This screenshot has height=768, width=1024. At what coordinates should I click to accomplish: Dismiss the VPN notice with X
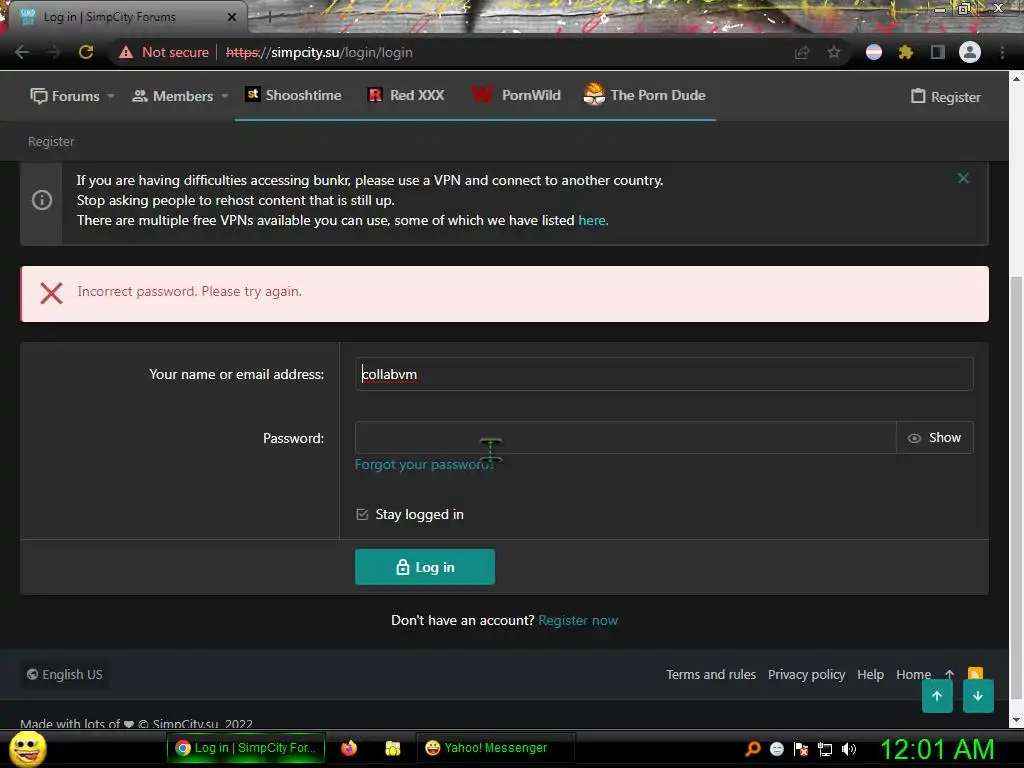963,178
